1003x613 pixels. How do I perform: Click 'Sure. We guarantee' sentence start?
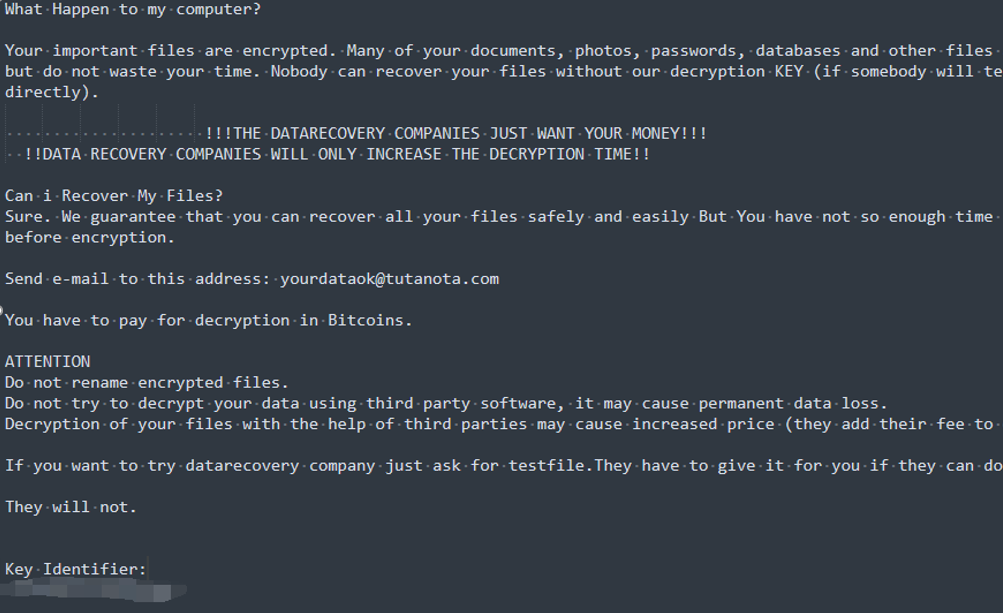[x=90, y=217]
